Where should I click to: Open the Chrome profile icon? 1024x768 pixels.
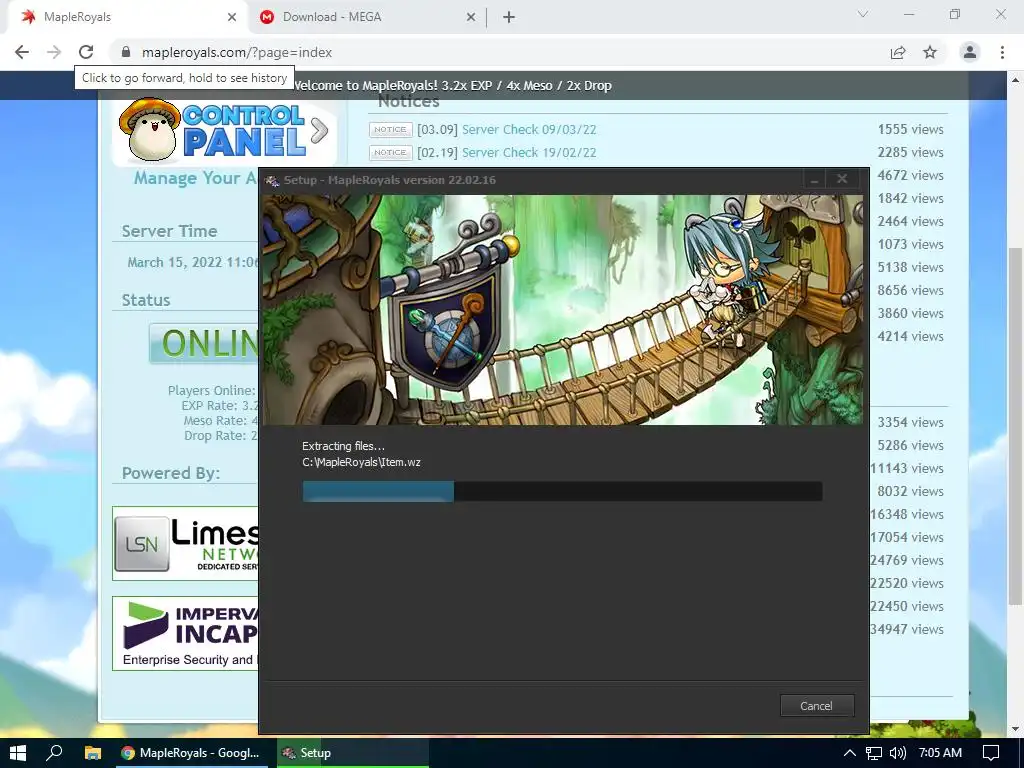pos(970,52)
